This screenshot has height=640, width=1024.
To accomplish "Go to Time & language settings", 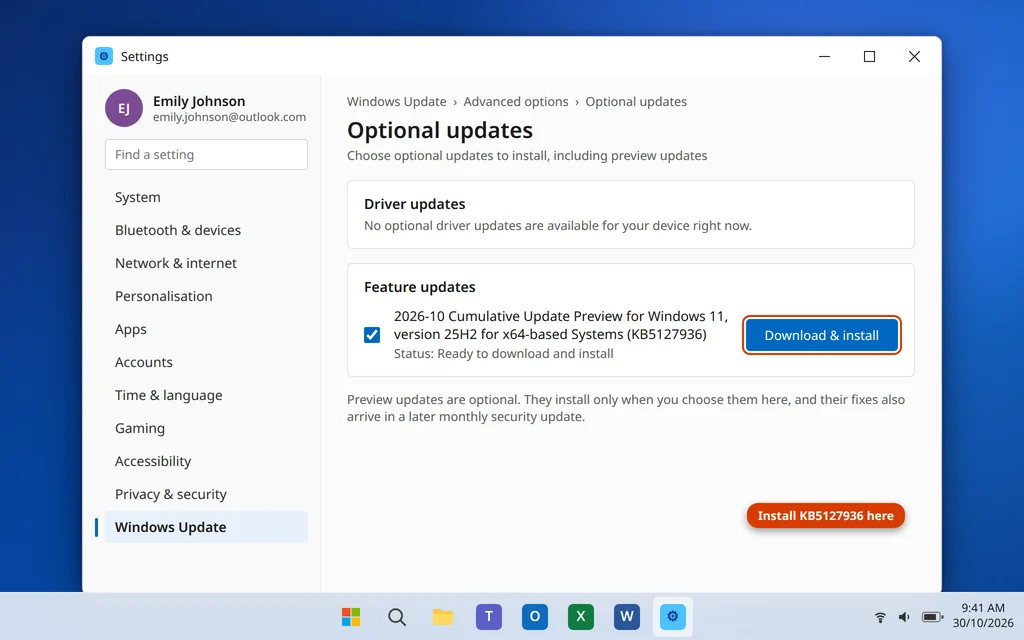I will coord(206,395).
